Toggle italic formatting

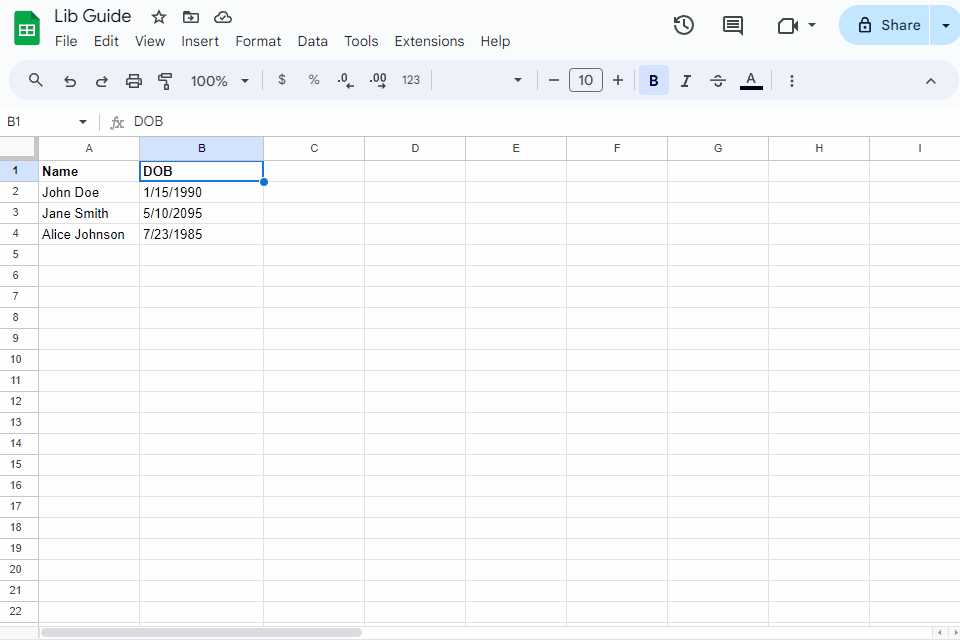tap(686, 81)
